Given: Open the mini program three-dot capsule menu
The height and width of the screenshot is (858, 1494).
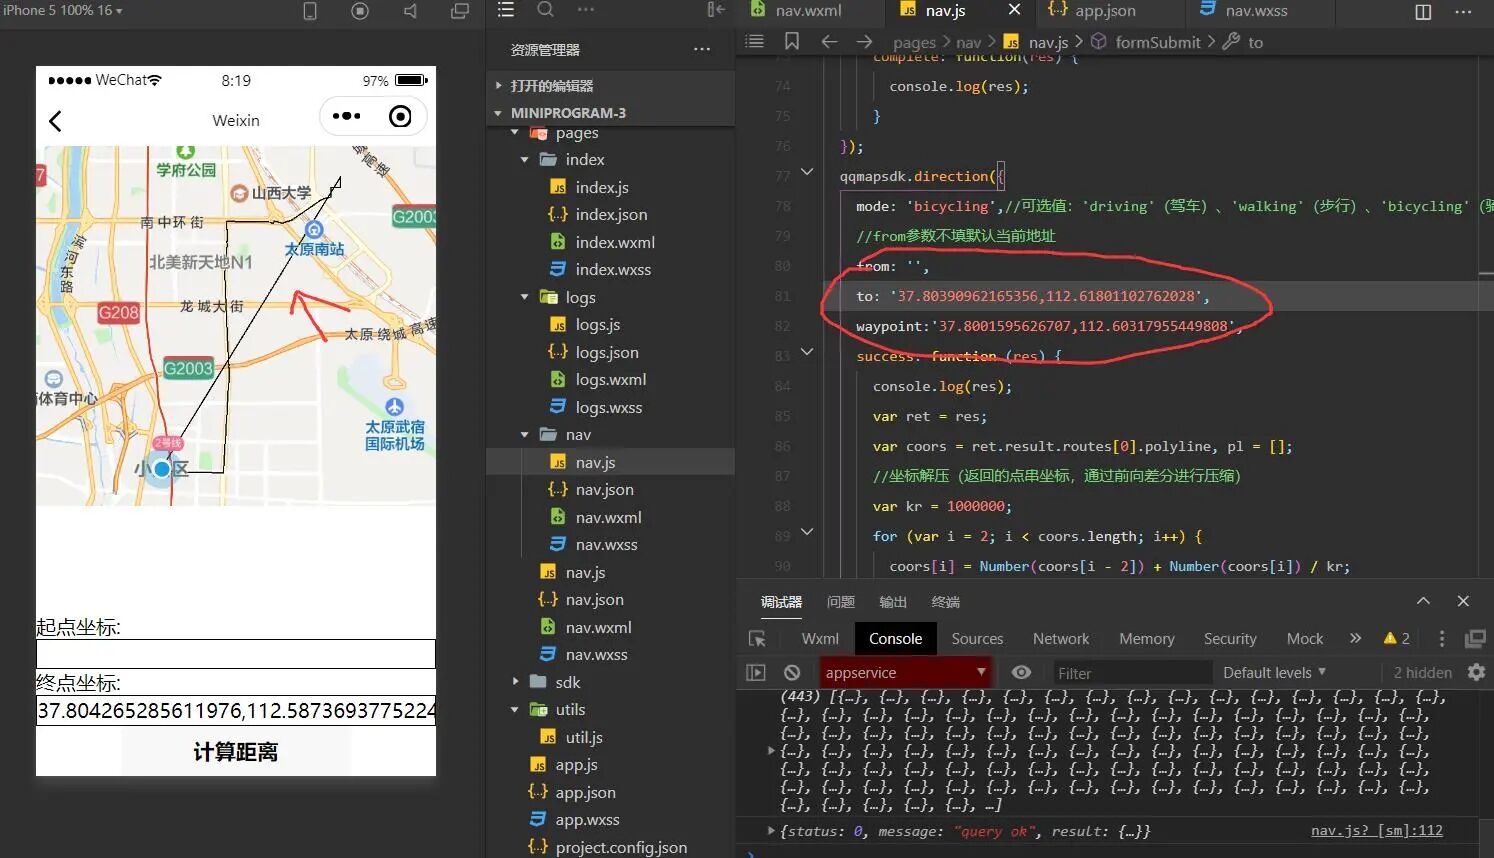Looking at the screenshot, I should [x=347, y=116].
